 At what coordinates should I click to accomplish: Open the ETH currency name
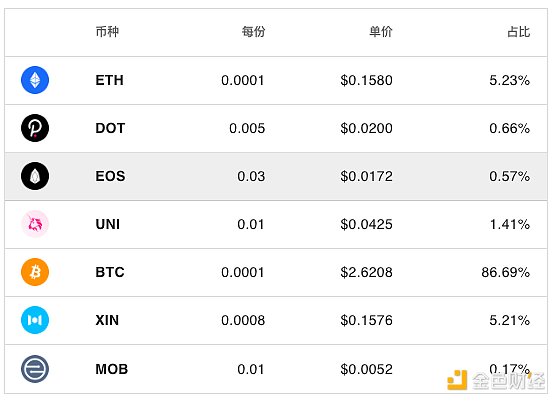point(110,80)
